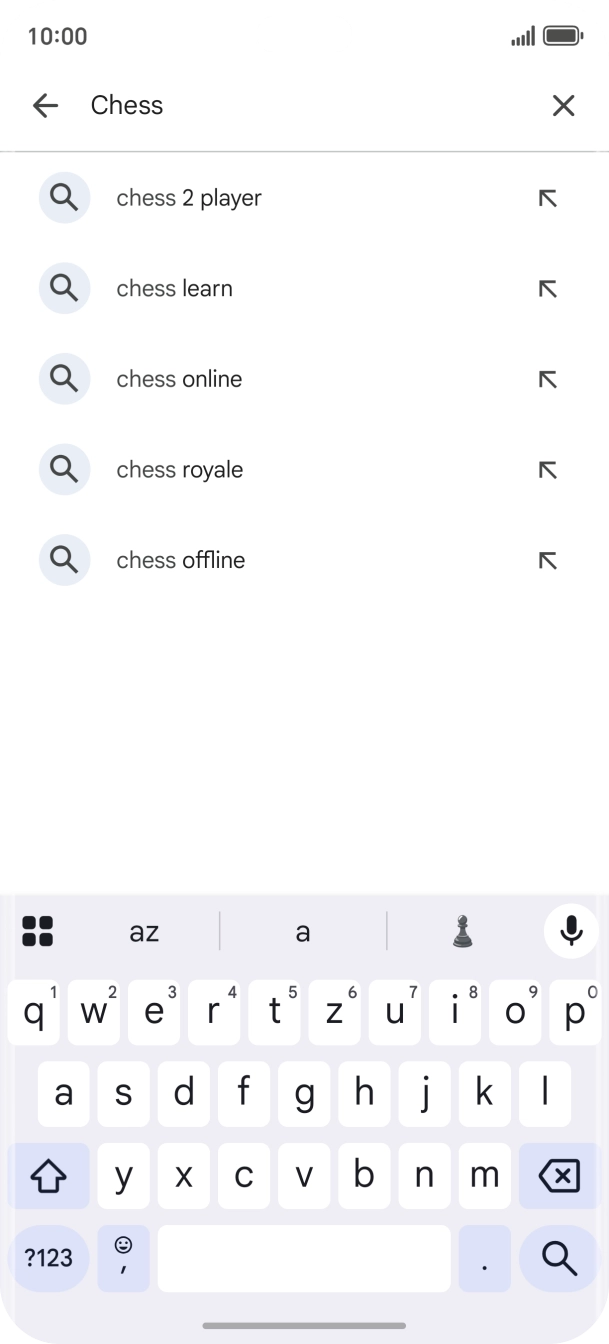Image resolution: width=609 pixels, height=1344 pixels.
Task: Insert chess royale suggestion via arrow icon
Action: point(547,470)
